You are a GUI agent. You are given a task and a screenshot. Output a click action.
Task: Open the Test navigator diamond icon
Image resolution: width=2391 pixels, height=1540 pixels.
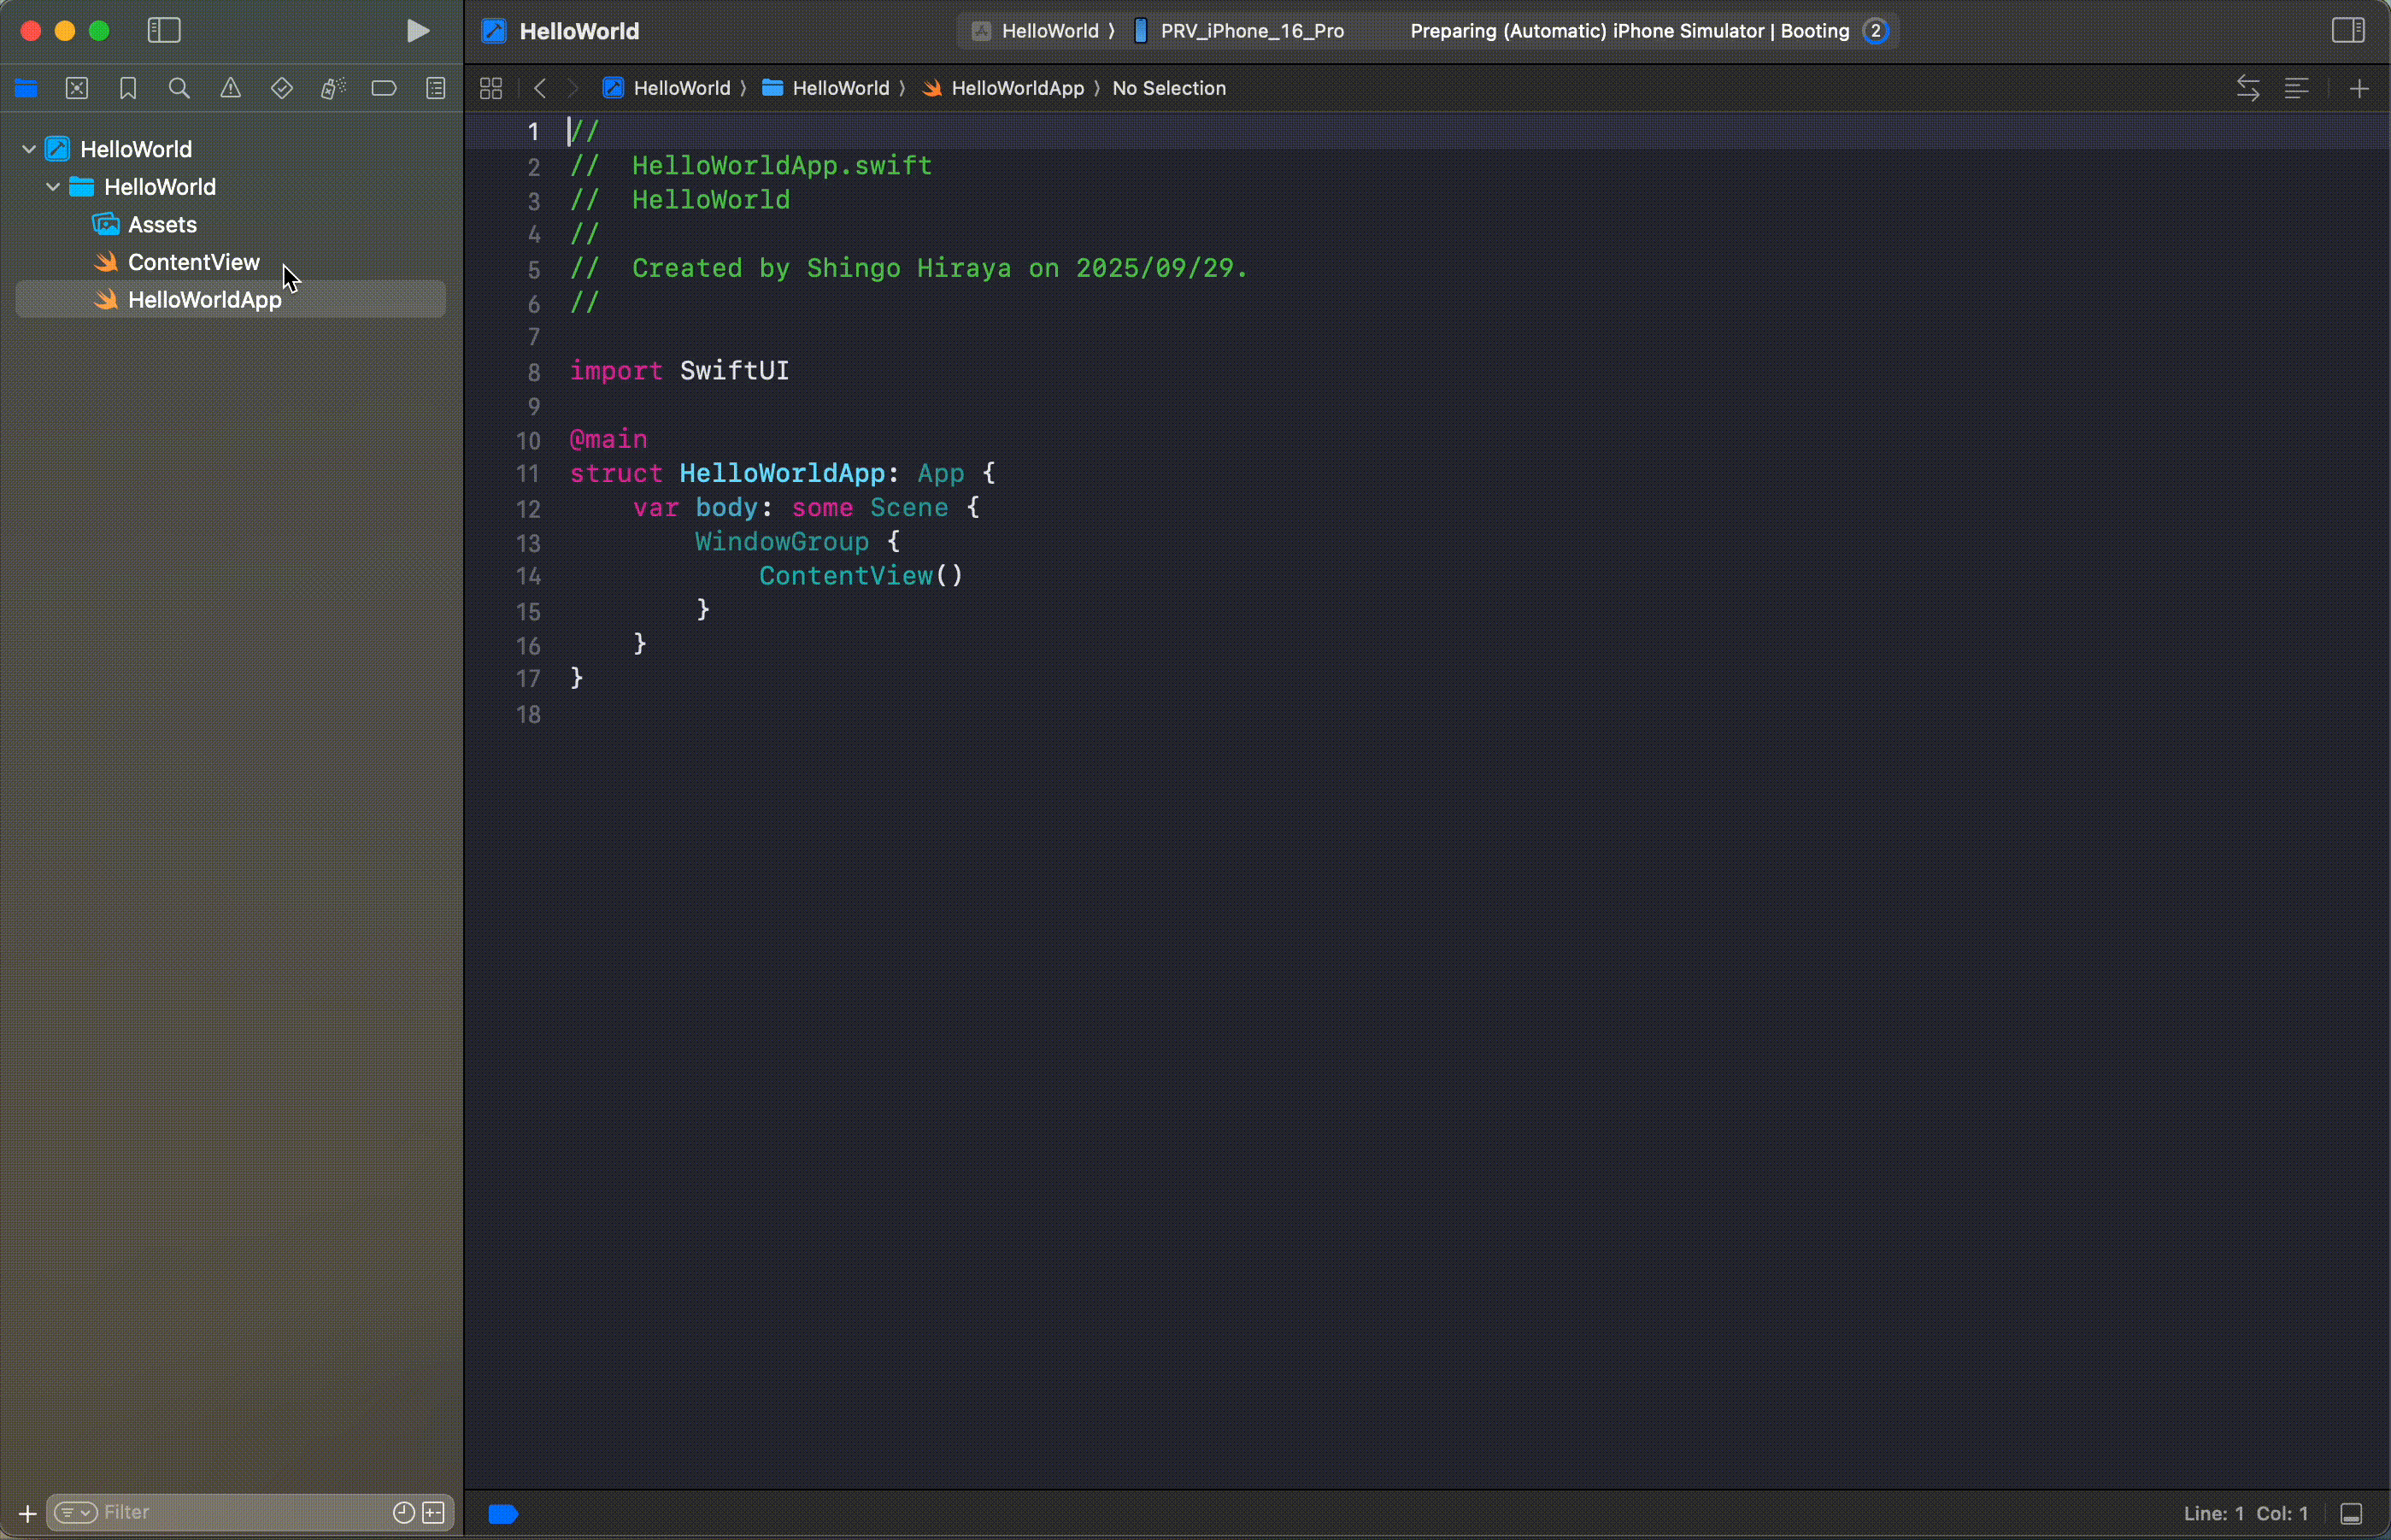pyautogui.click(x=282, y=88)
